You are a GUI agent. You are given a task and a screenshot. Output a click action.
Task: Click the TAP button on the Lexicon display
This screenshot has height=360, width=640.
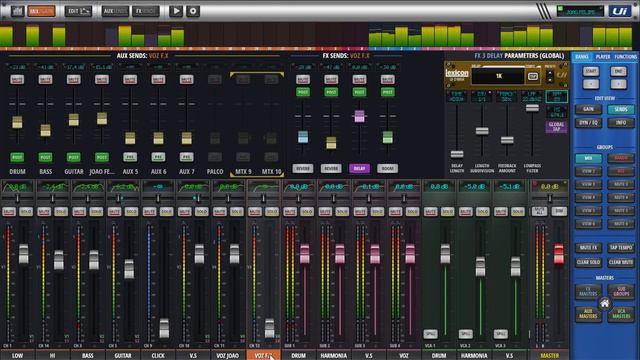click(533, 76)
